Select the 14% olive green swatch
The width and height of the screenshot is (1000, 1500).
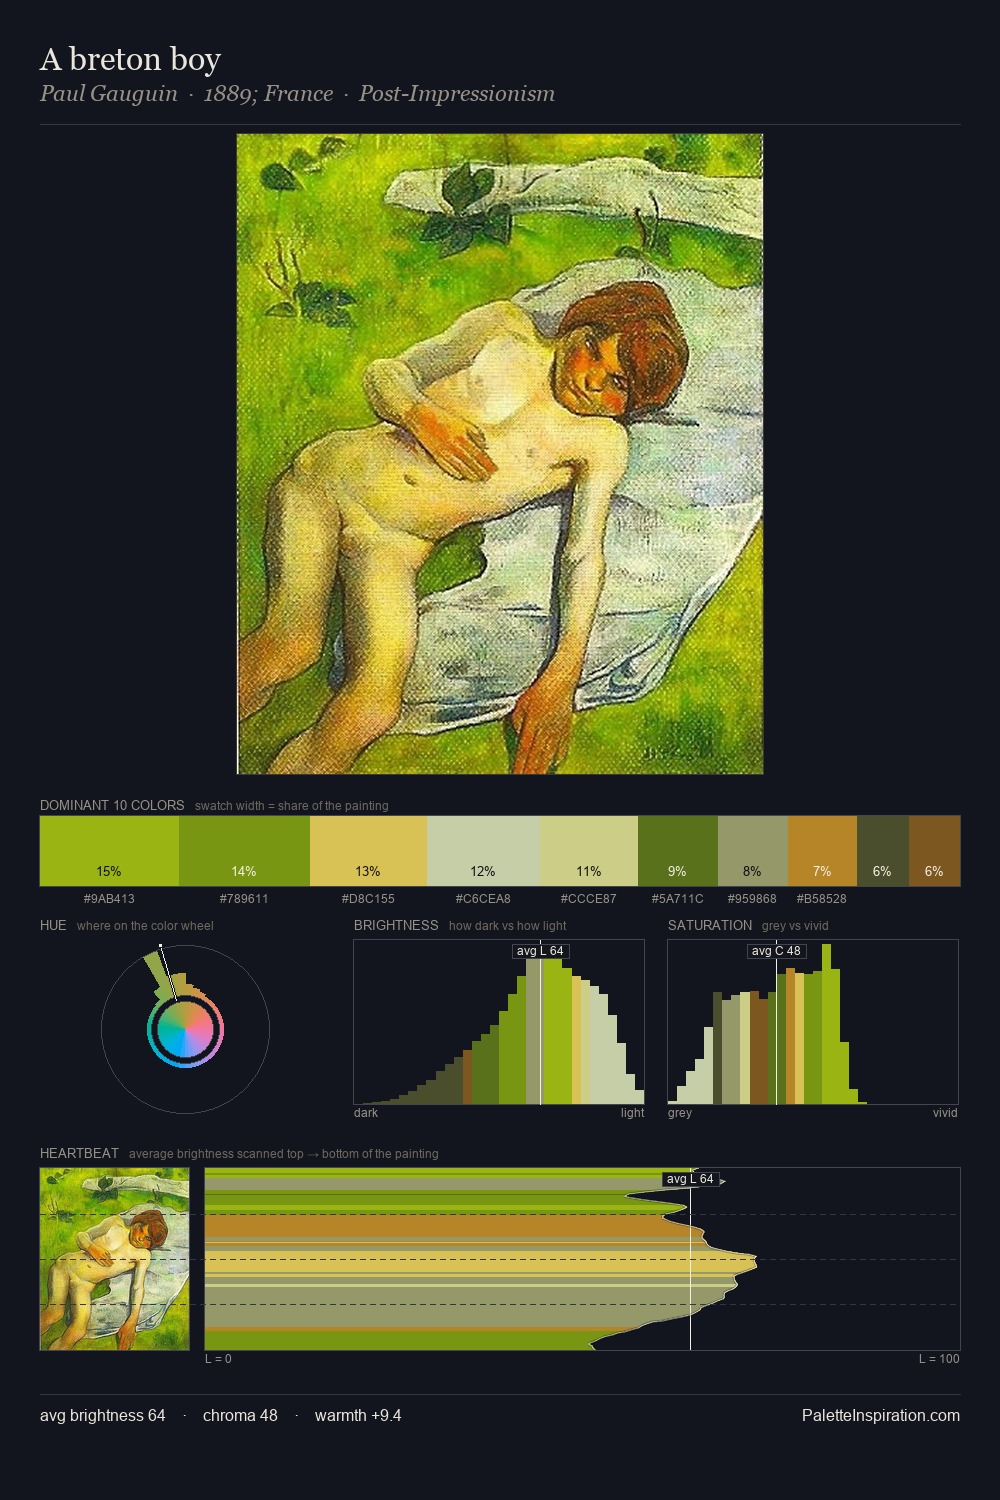(244, 851)
